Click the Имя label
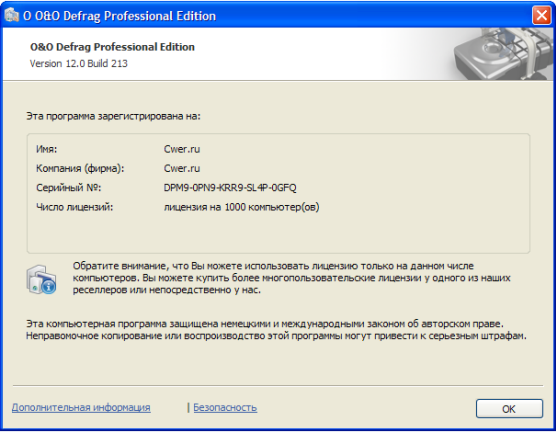Viewport: 556px width, 432px height. [46, 149]
